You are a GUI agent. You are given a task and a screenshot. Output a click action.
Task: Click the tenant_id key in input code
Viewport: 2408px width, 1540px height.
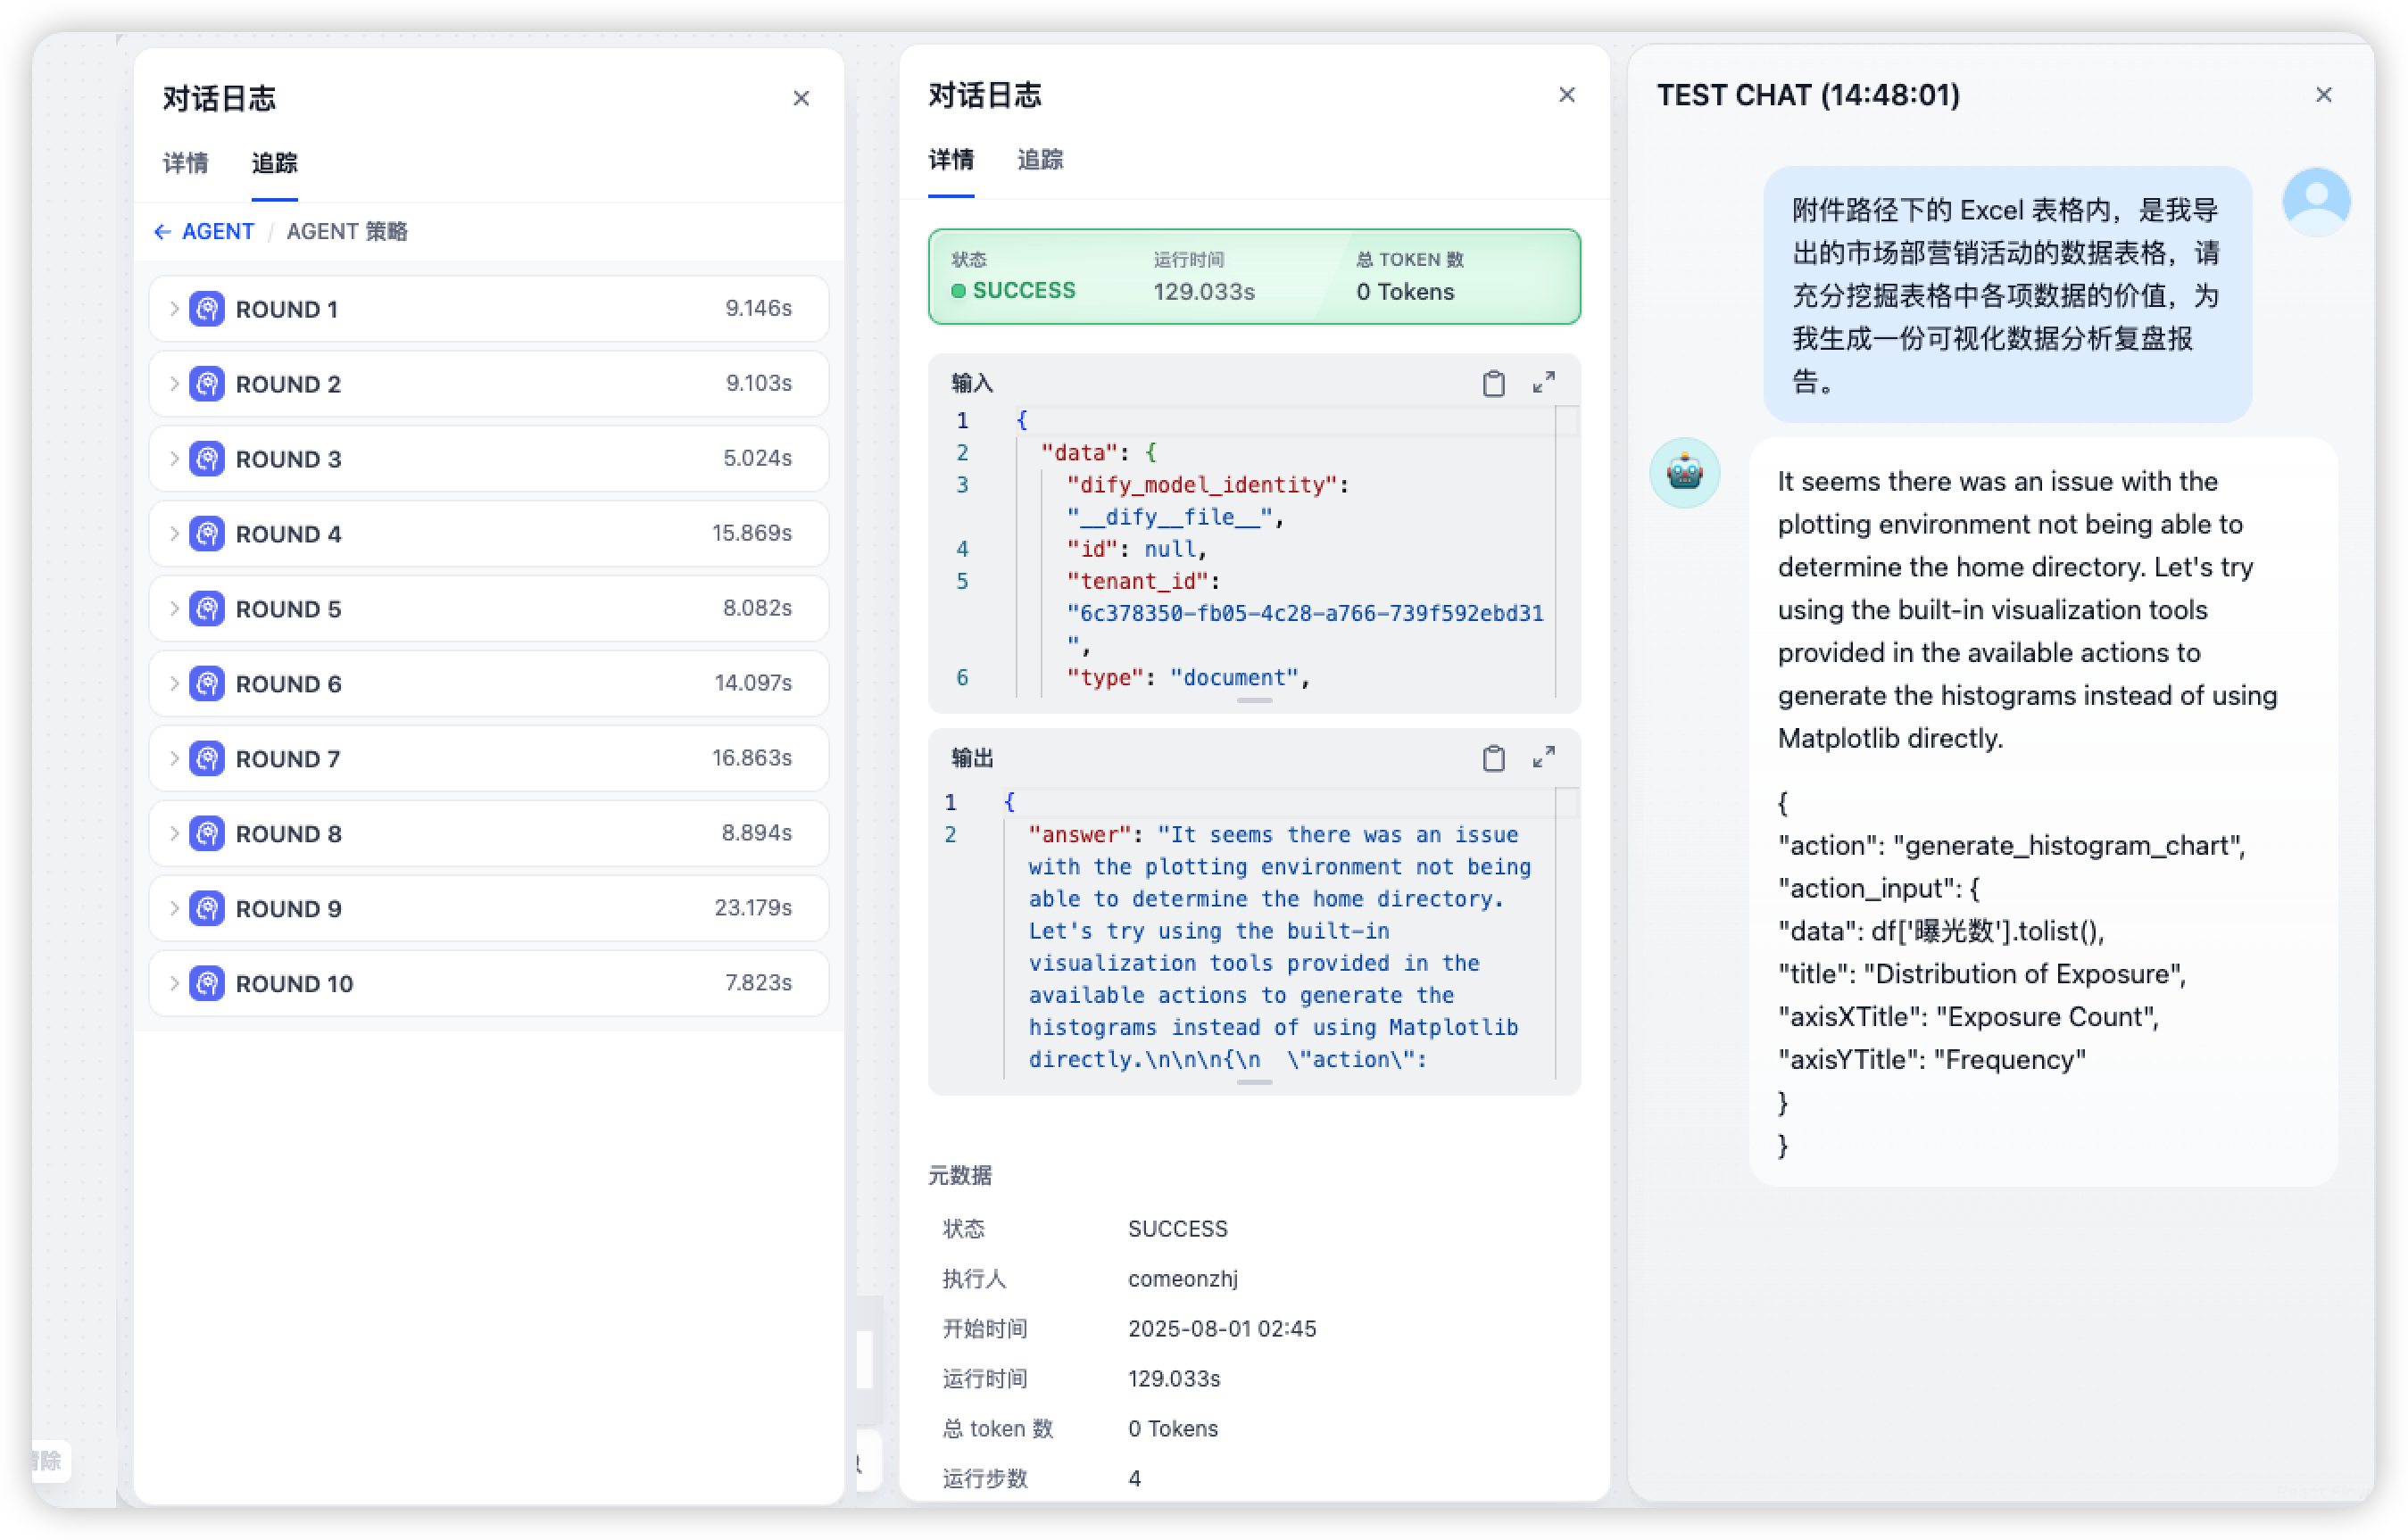pyautogui.click(x=1137, y=581)
